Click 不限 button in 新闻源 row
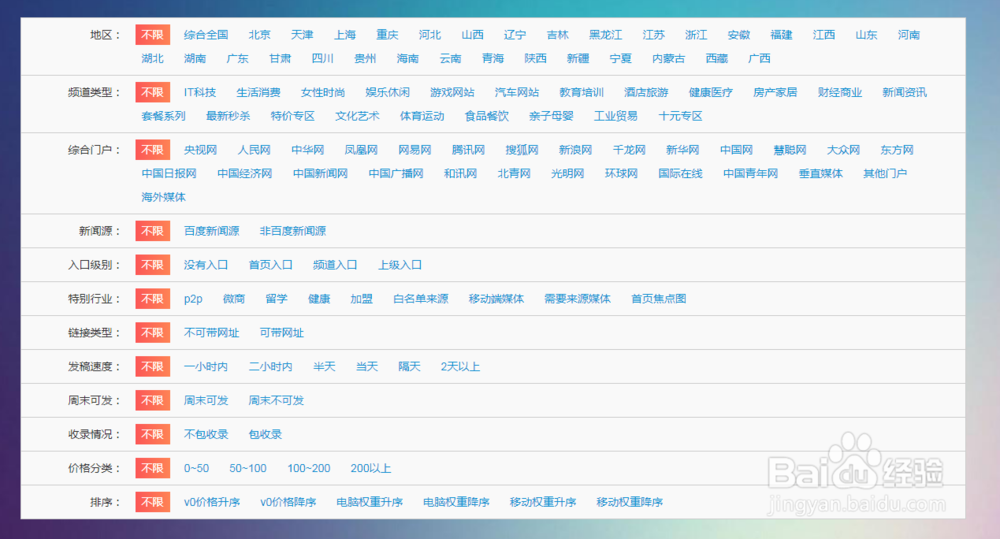This screenshot has height=539, width=1000. pos(152,231)
